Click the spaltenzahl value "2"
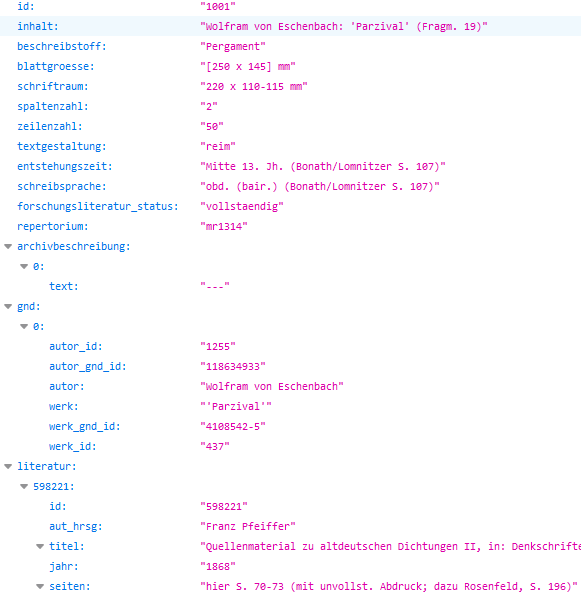Screen dimensions: 581x600 click(209, 106)
